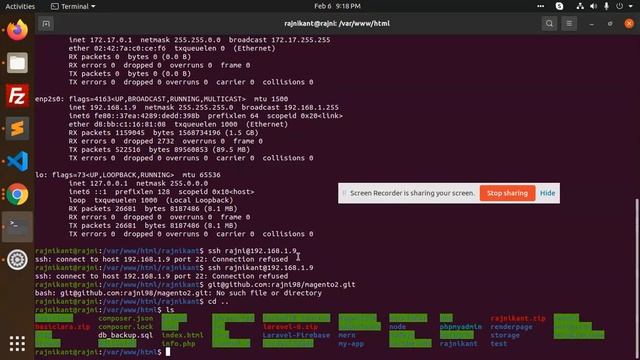This screenshot has height=360, width=640.
Task: Click the Skype tray icon
Action: click(559, 6)
